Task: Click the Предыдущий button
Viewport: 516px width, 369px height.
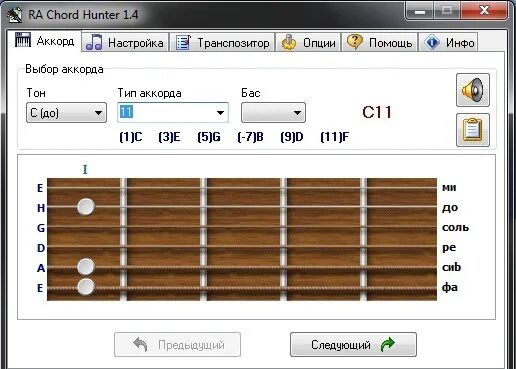Action: 177,344
